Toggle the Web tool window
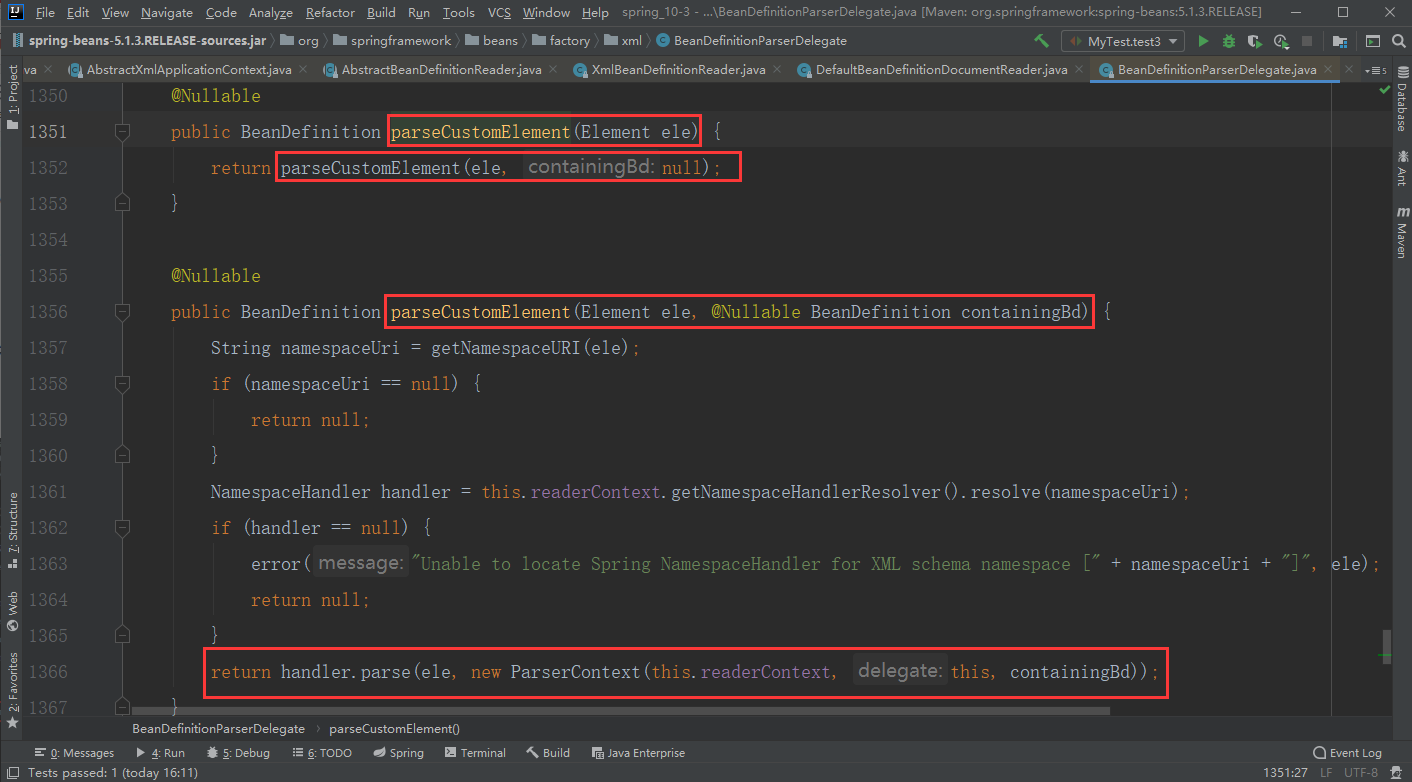Image resolution: width=1412 pixels, height=782 pixels. [x=12, y=610]
